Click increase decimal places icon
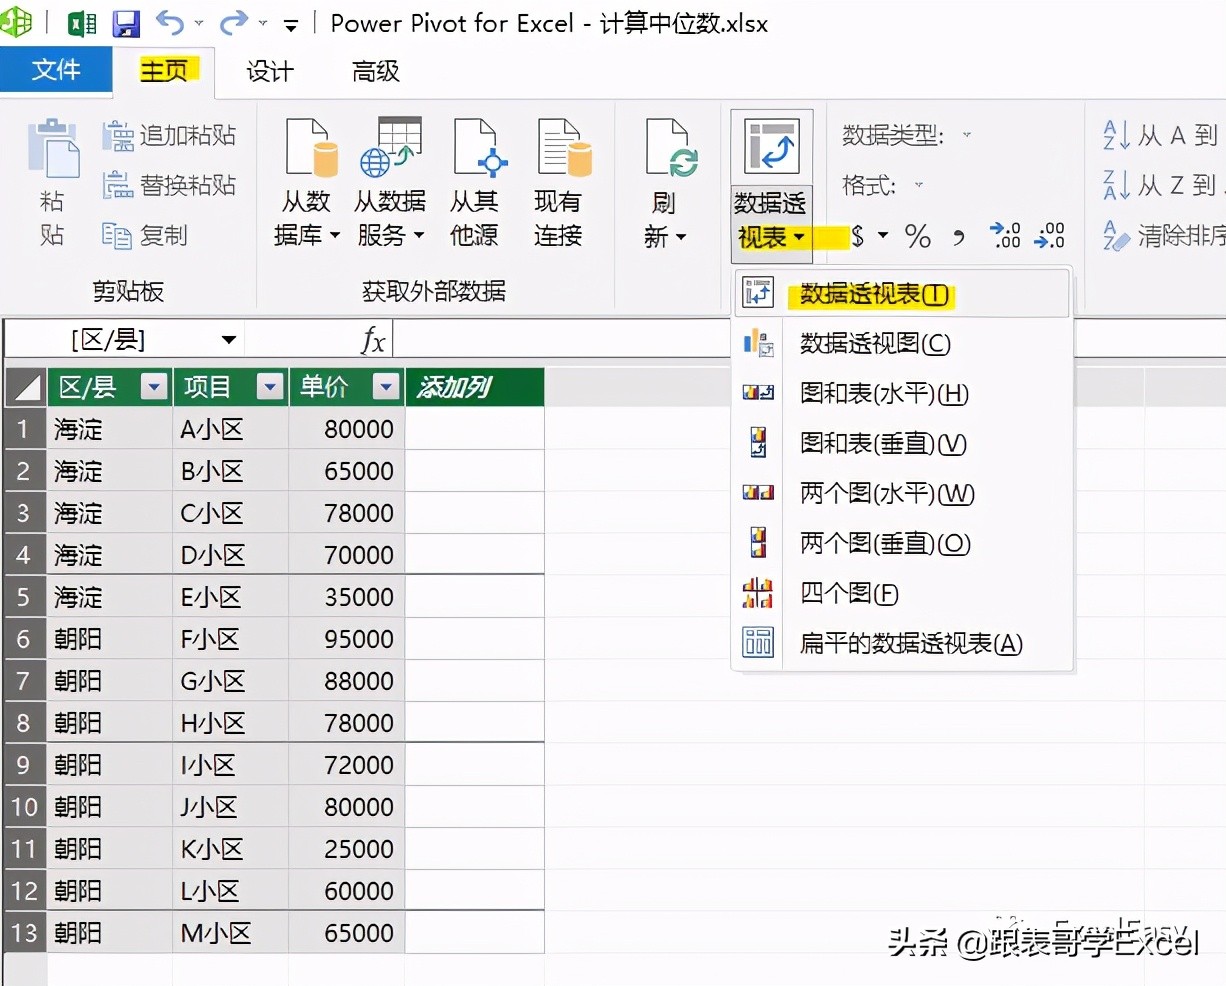The width and height of the screenshot is (1226, 986). (1005, 236)
